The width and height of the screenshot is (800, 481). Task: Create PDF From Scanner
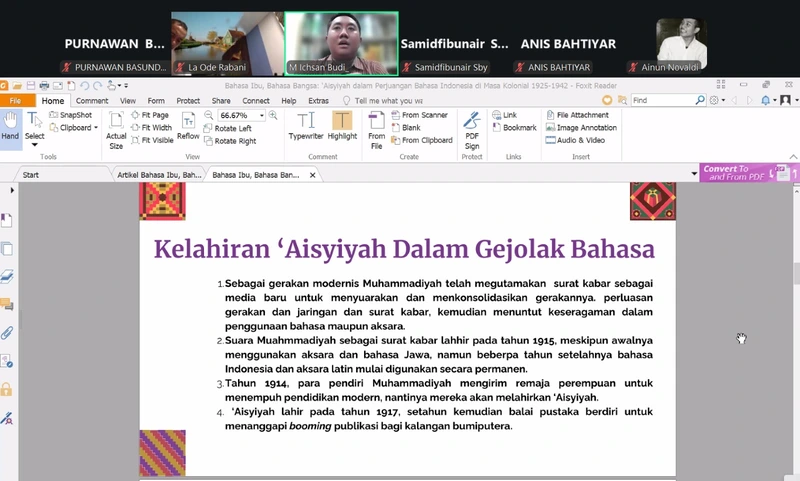coord(419,115)
